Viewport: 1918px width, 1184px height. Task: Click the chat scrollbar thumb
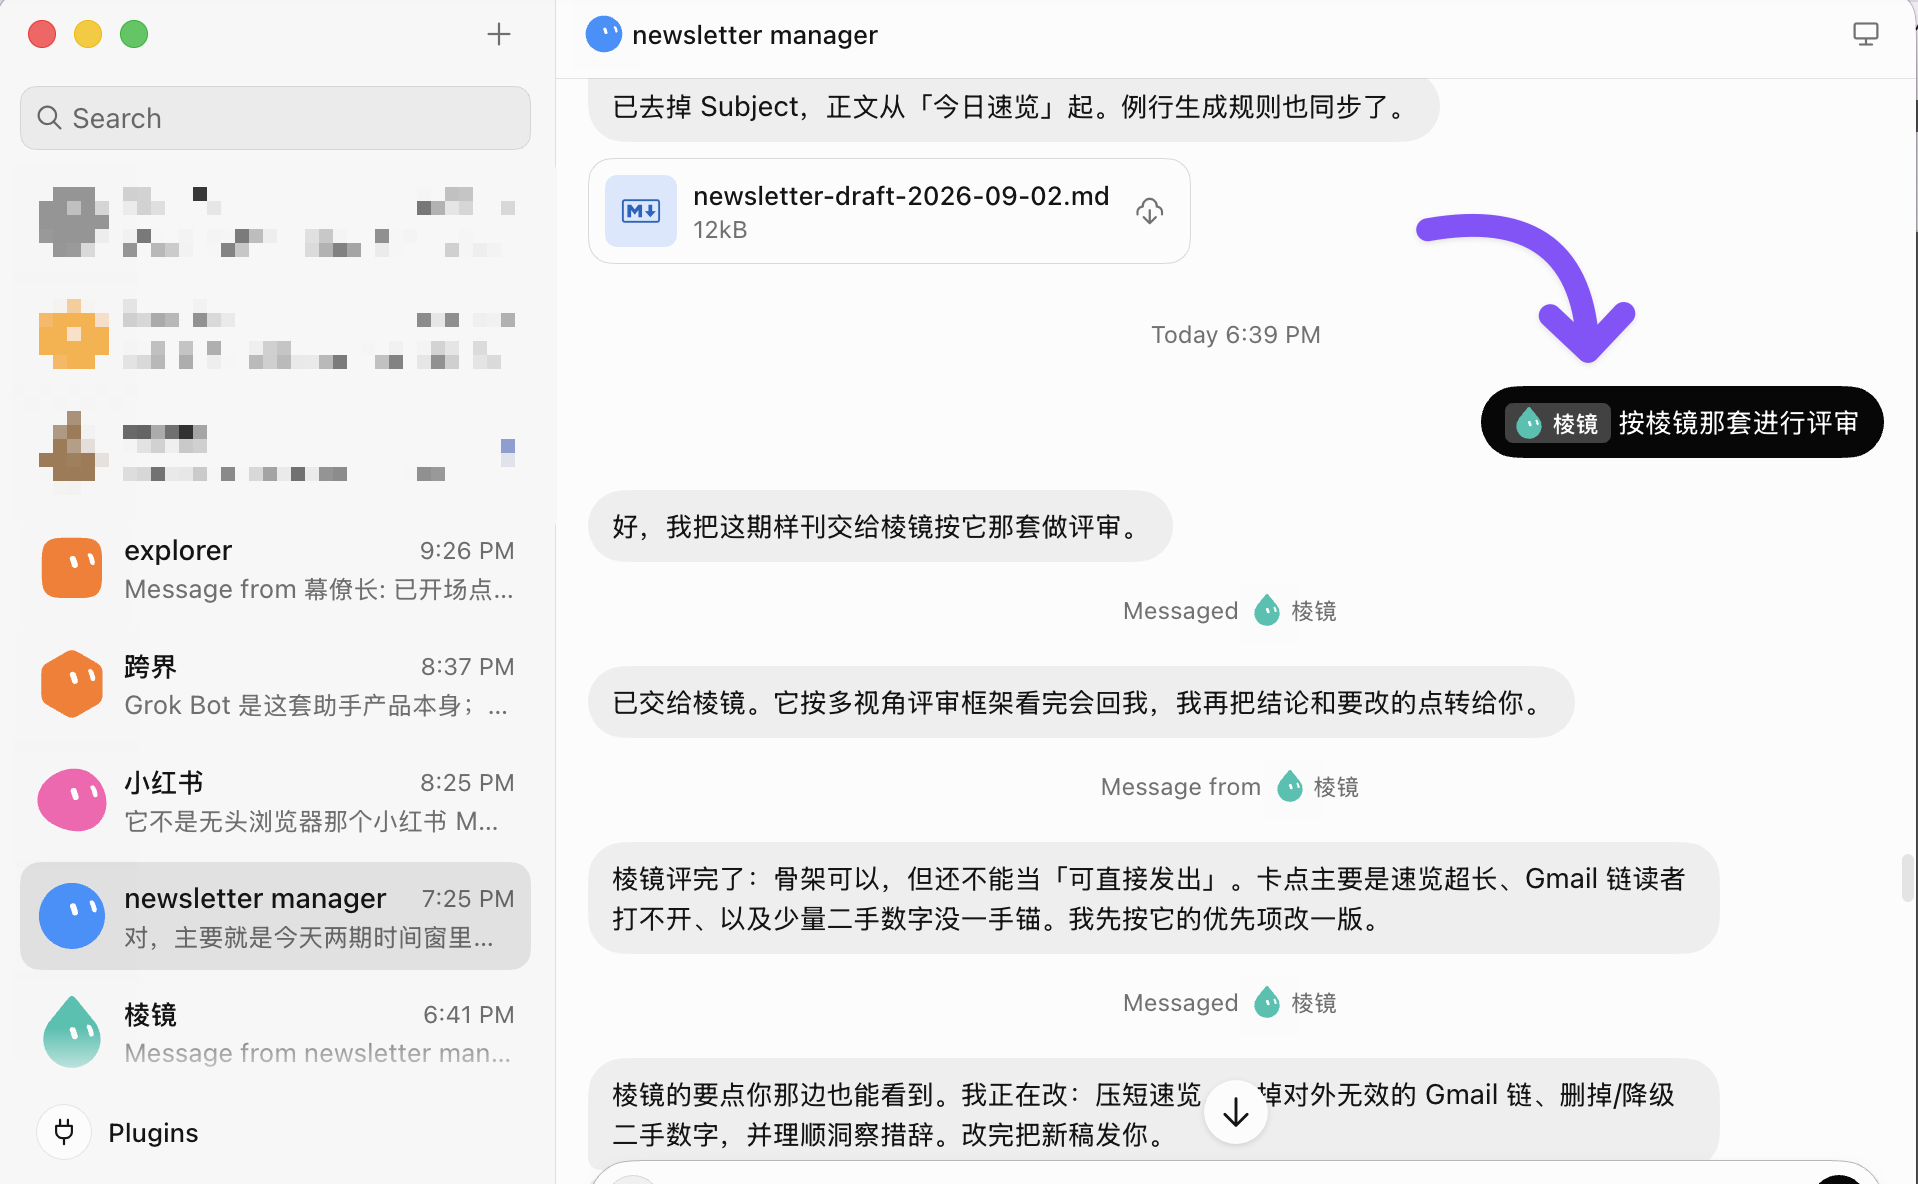1908,877
